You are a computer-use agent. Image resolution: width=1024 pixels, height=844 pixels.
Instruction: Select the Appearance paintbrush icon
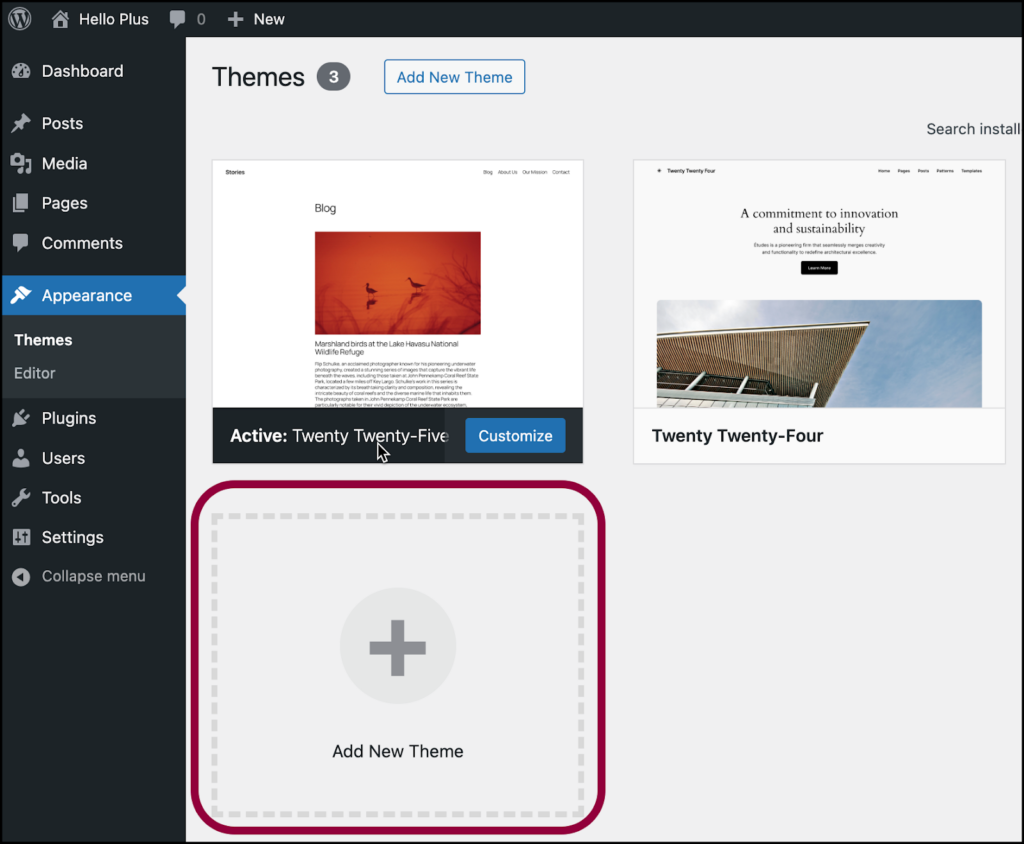tap(22, 295)
